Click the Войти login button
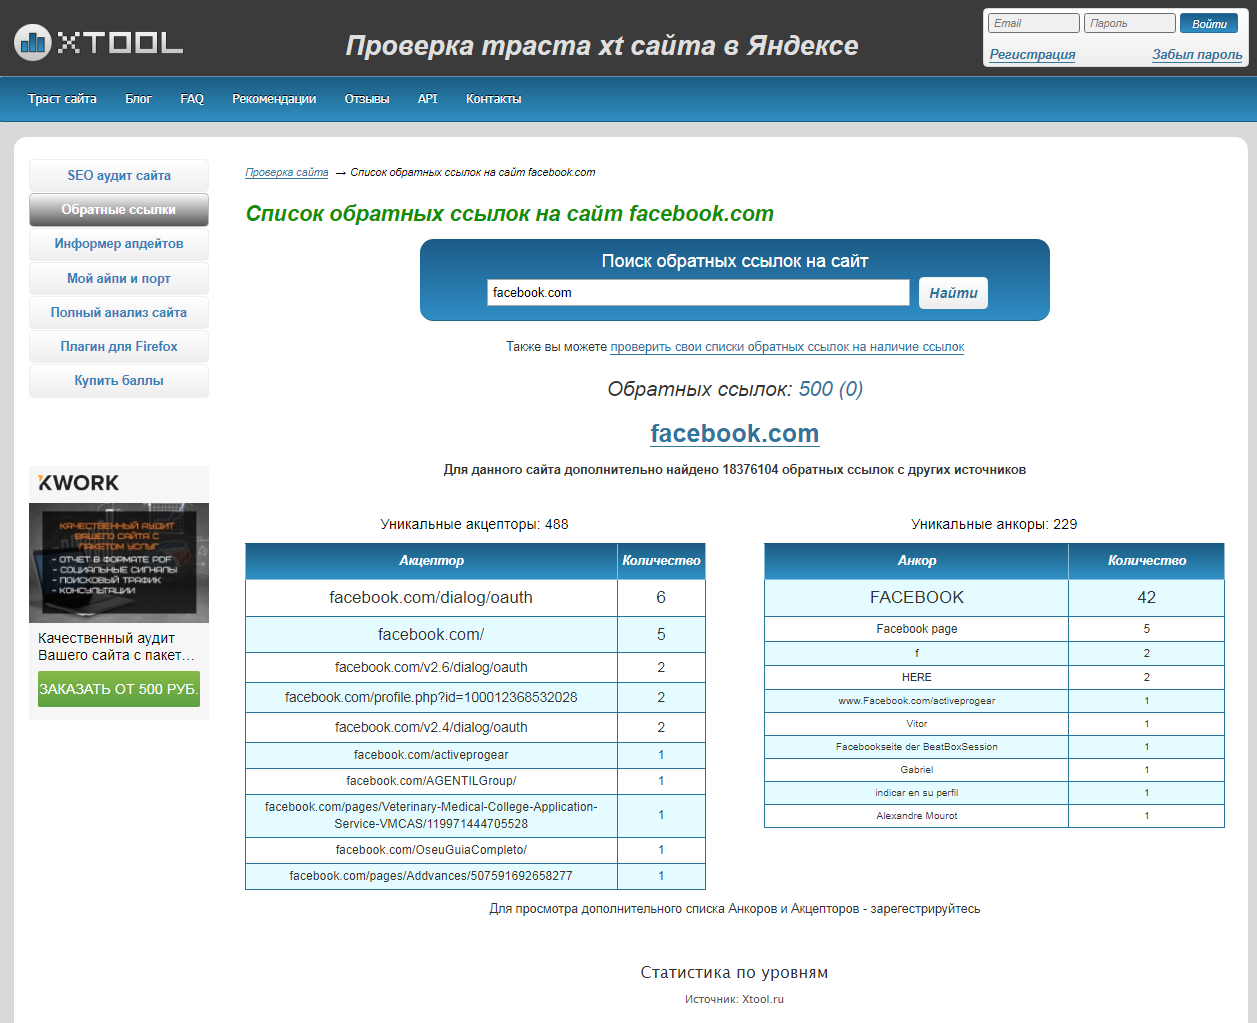 (1209, 23)
